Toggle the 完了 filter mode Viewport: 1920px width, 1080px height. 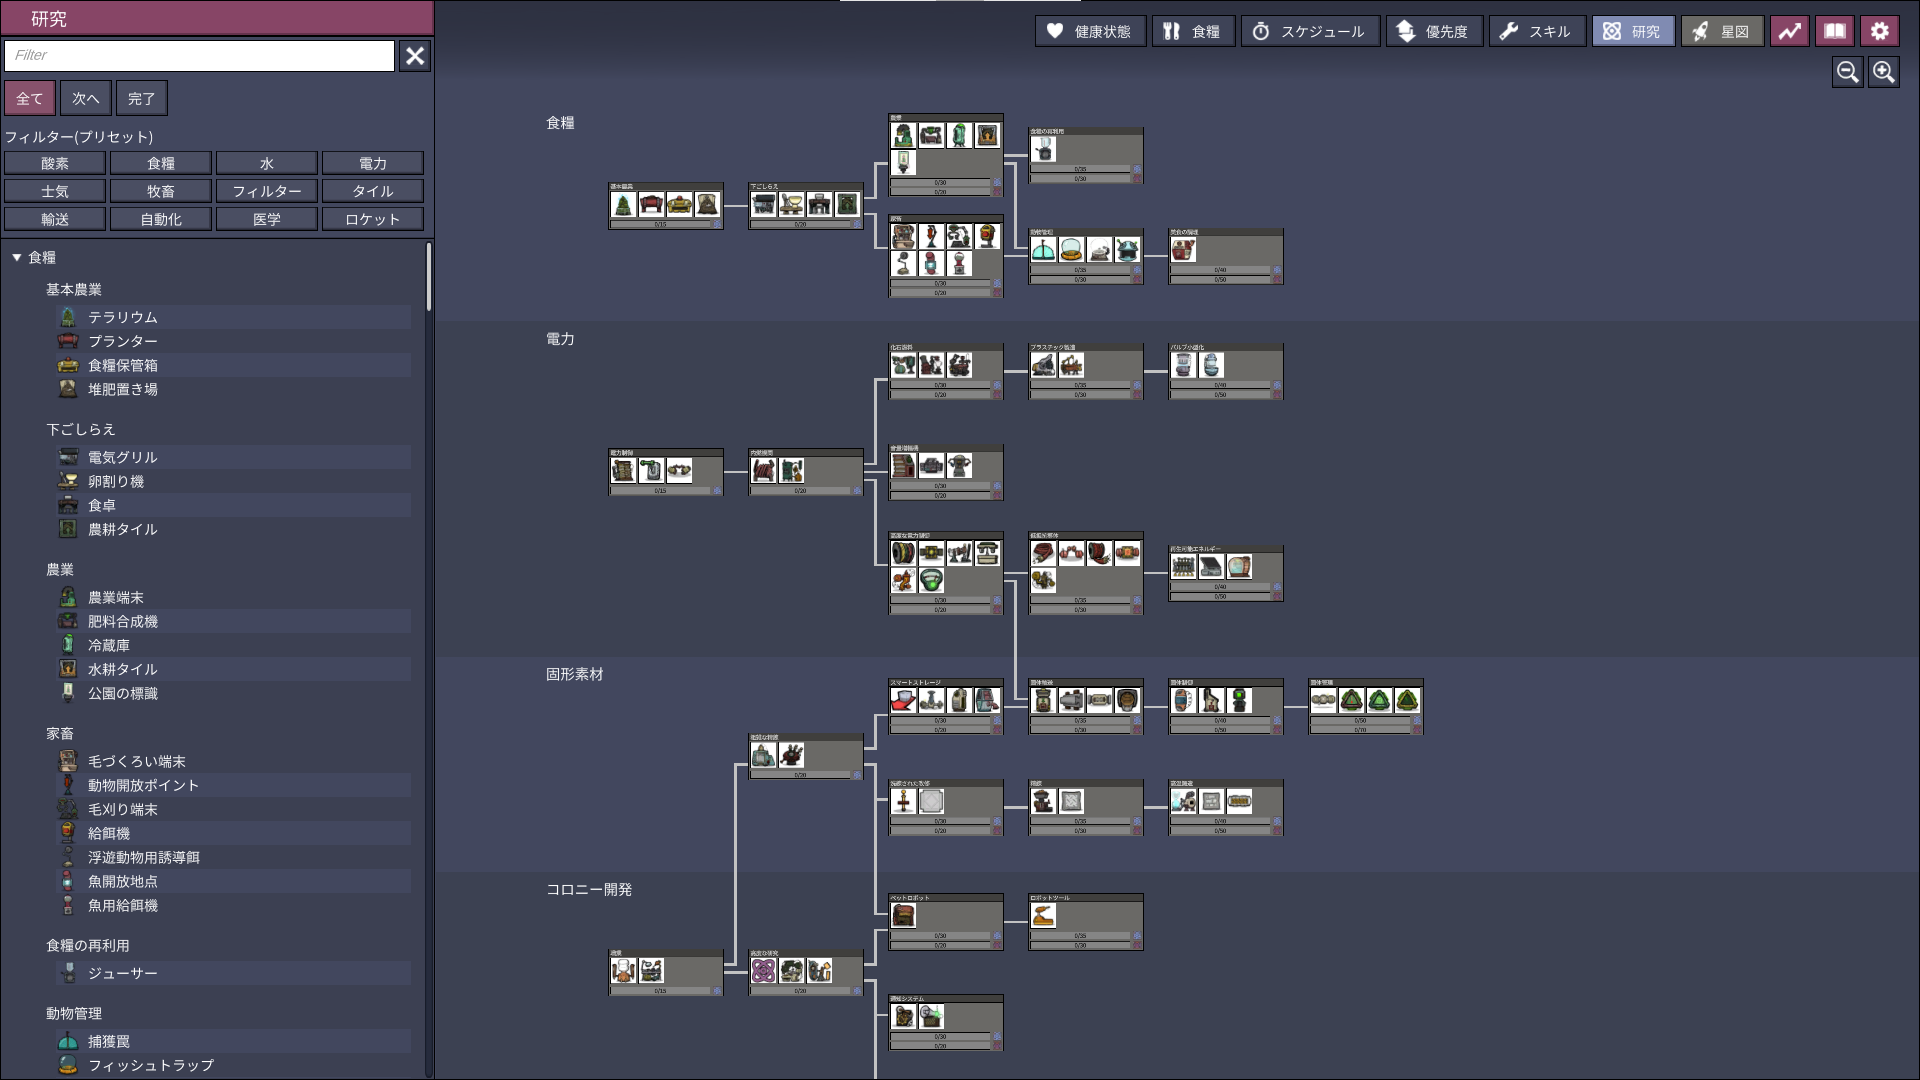click(141, 98)
